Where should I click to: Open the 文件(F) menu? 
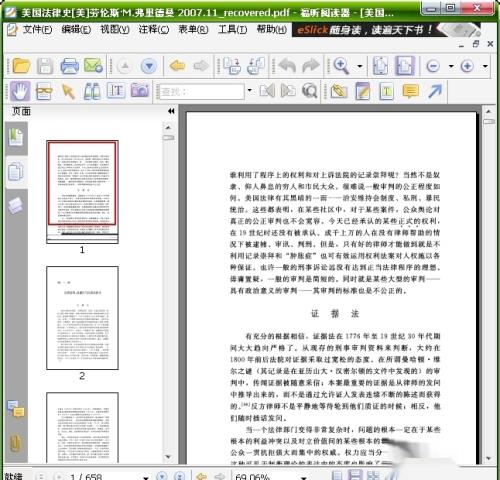[37, 30]
